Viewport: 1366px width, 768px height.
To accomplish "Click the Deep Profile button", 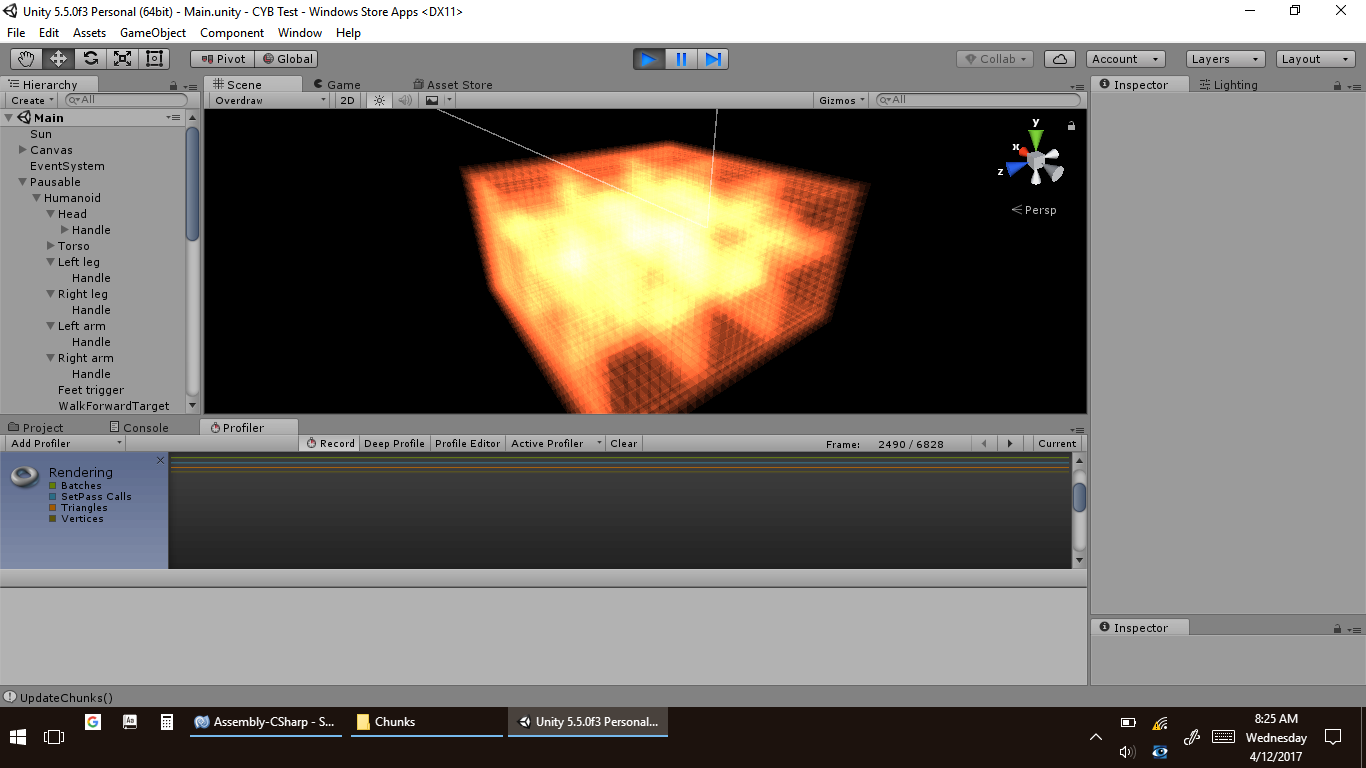I will (x=394, y=443).
